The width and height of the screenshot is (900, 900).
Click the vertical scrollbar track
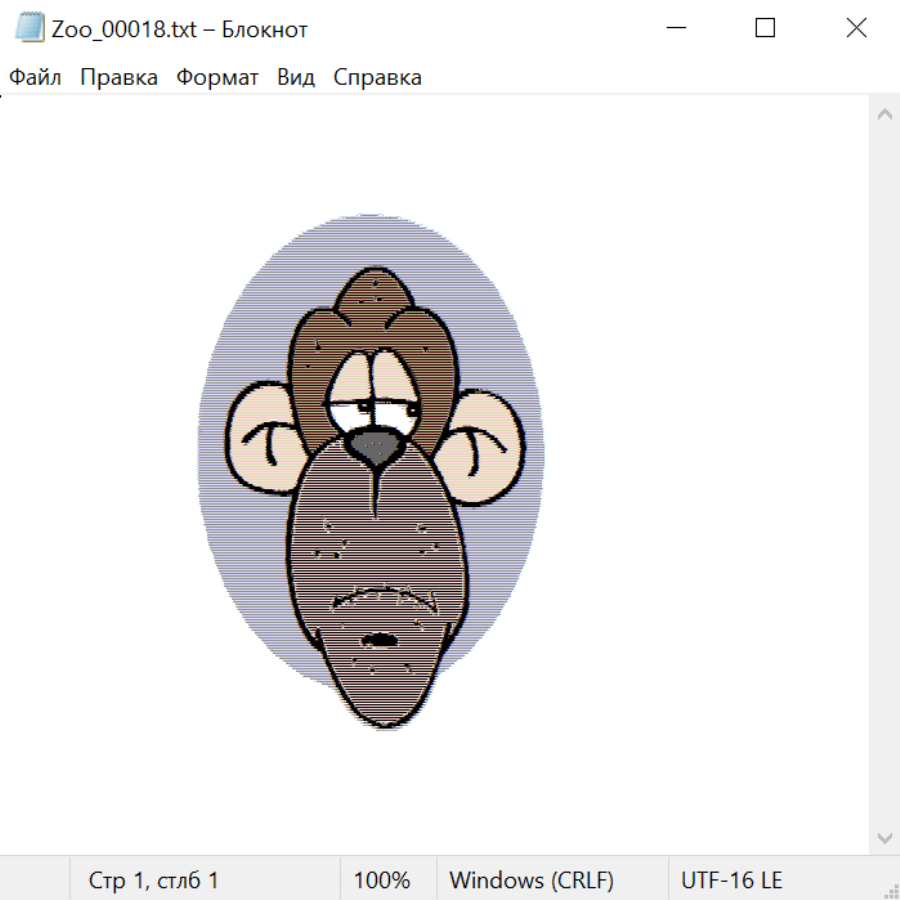[x=884, y=475]
